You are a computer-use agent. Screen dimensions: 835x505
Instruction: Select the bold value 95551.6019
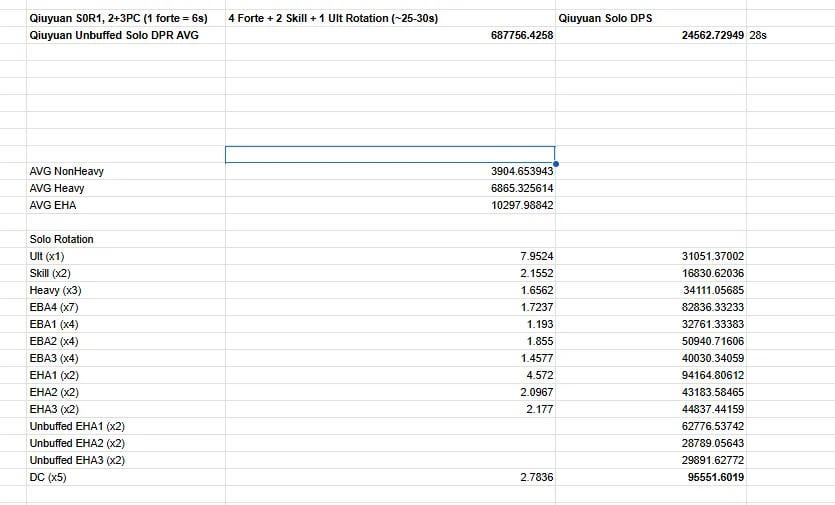716,478
